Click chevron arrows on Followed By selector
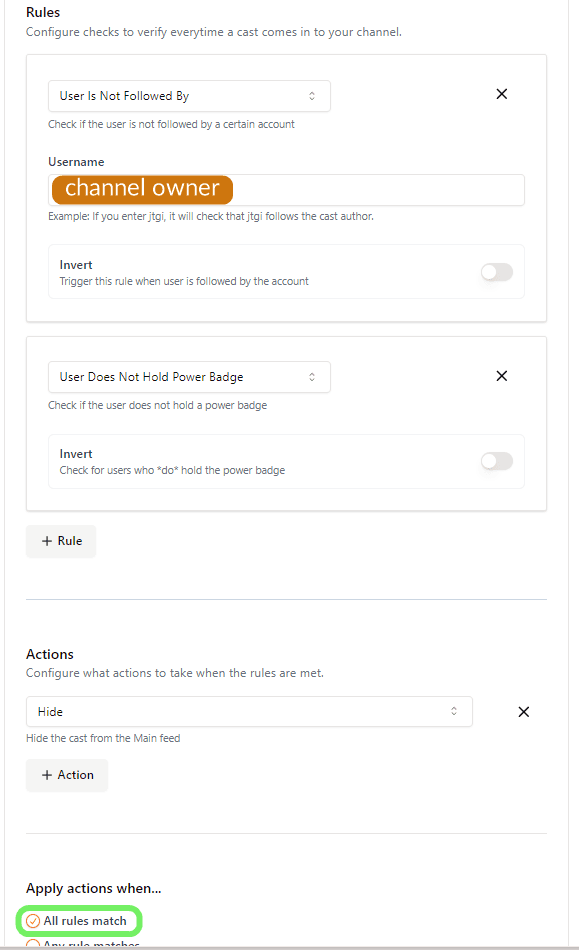 pyautogui.click(x=312, y=96)
